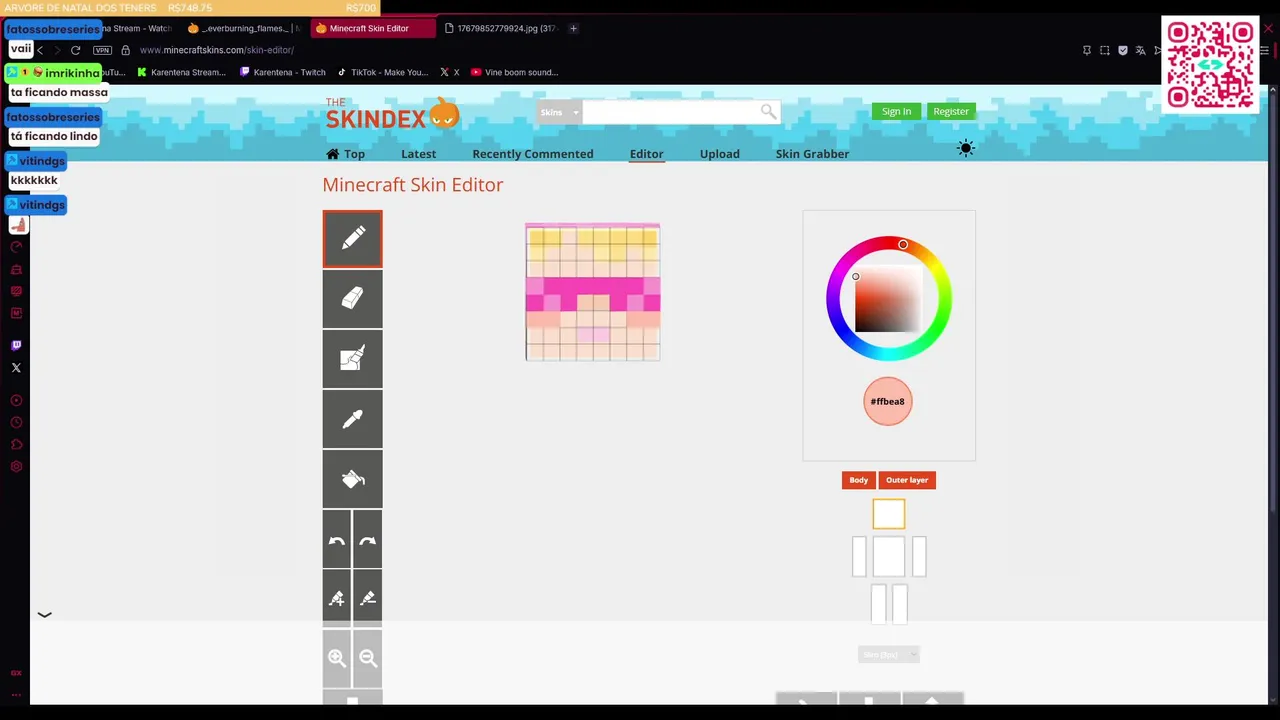
Task: Click the ad-blocker shield icon
Action: [1123, 50]
